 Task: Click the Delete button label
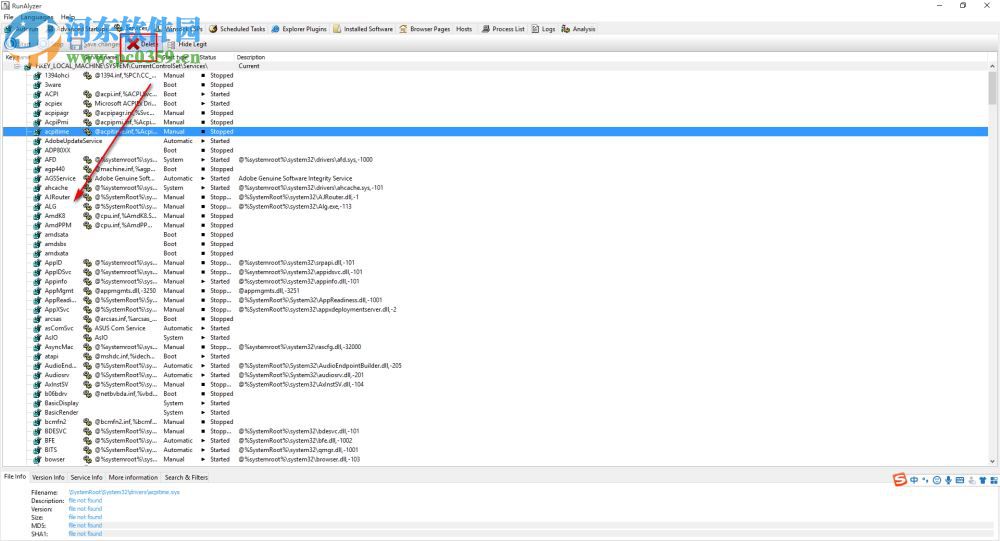pyautogui.click(x=148, y=44)
